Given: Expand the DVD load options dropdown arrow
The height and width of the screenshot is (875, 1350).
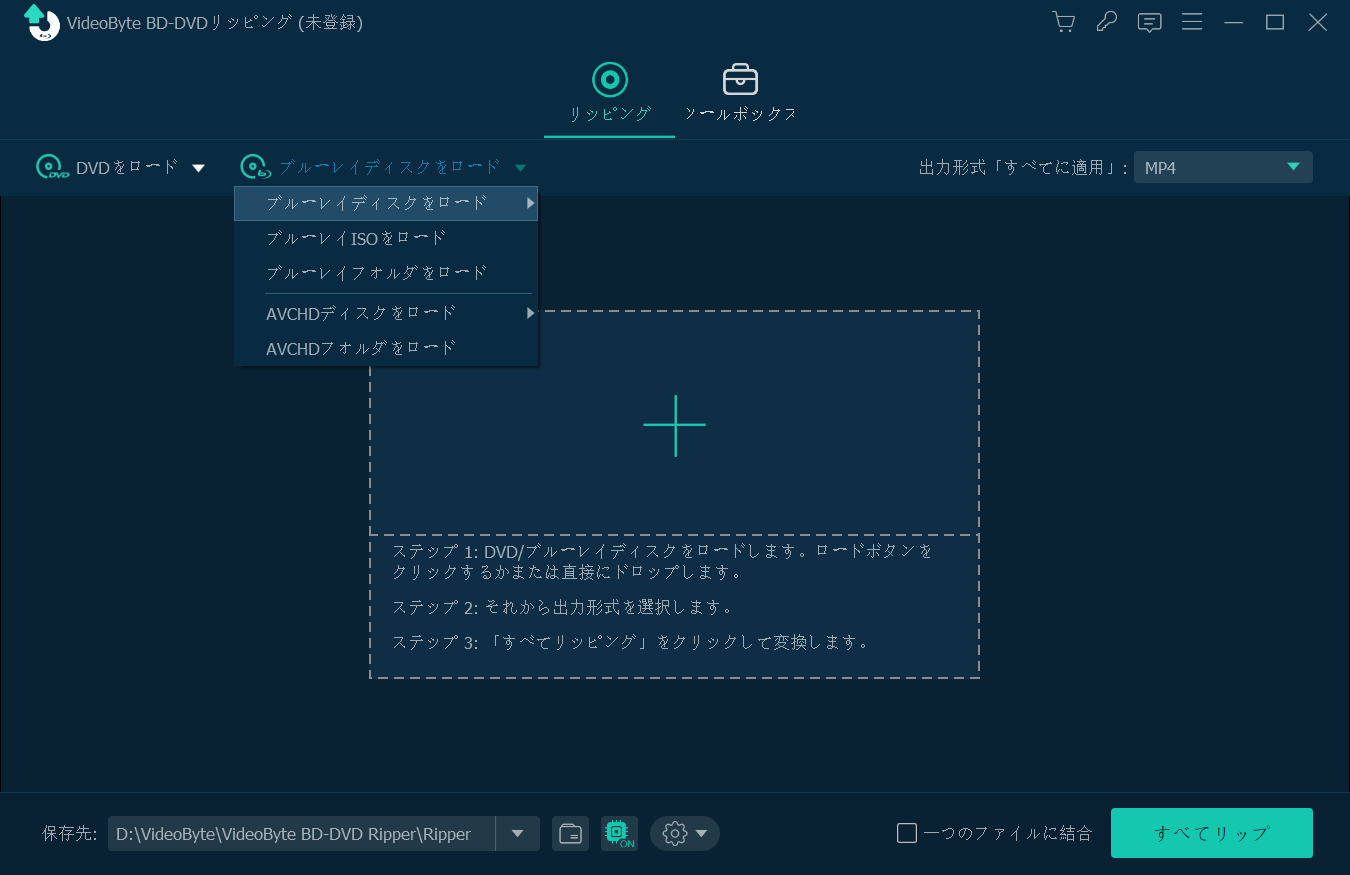Looking at the screenshot, I should coord(200,167).
